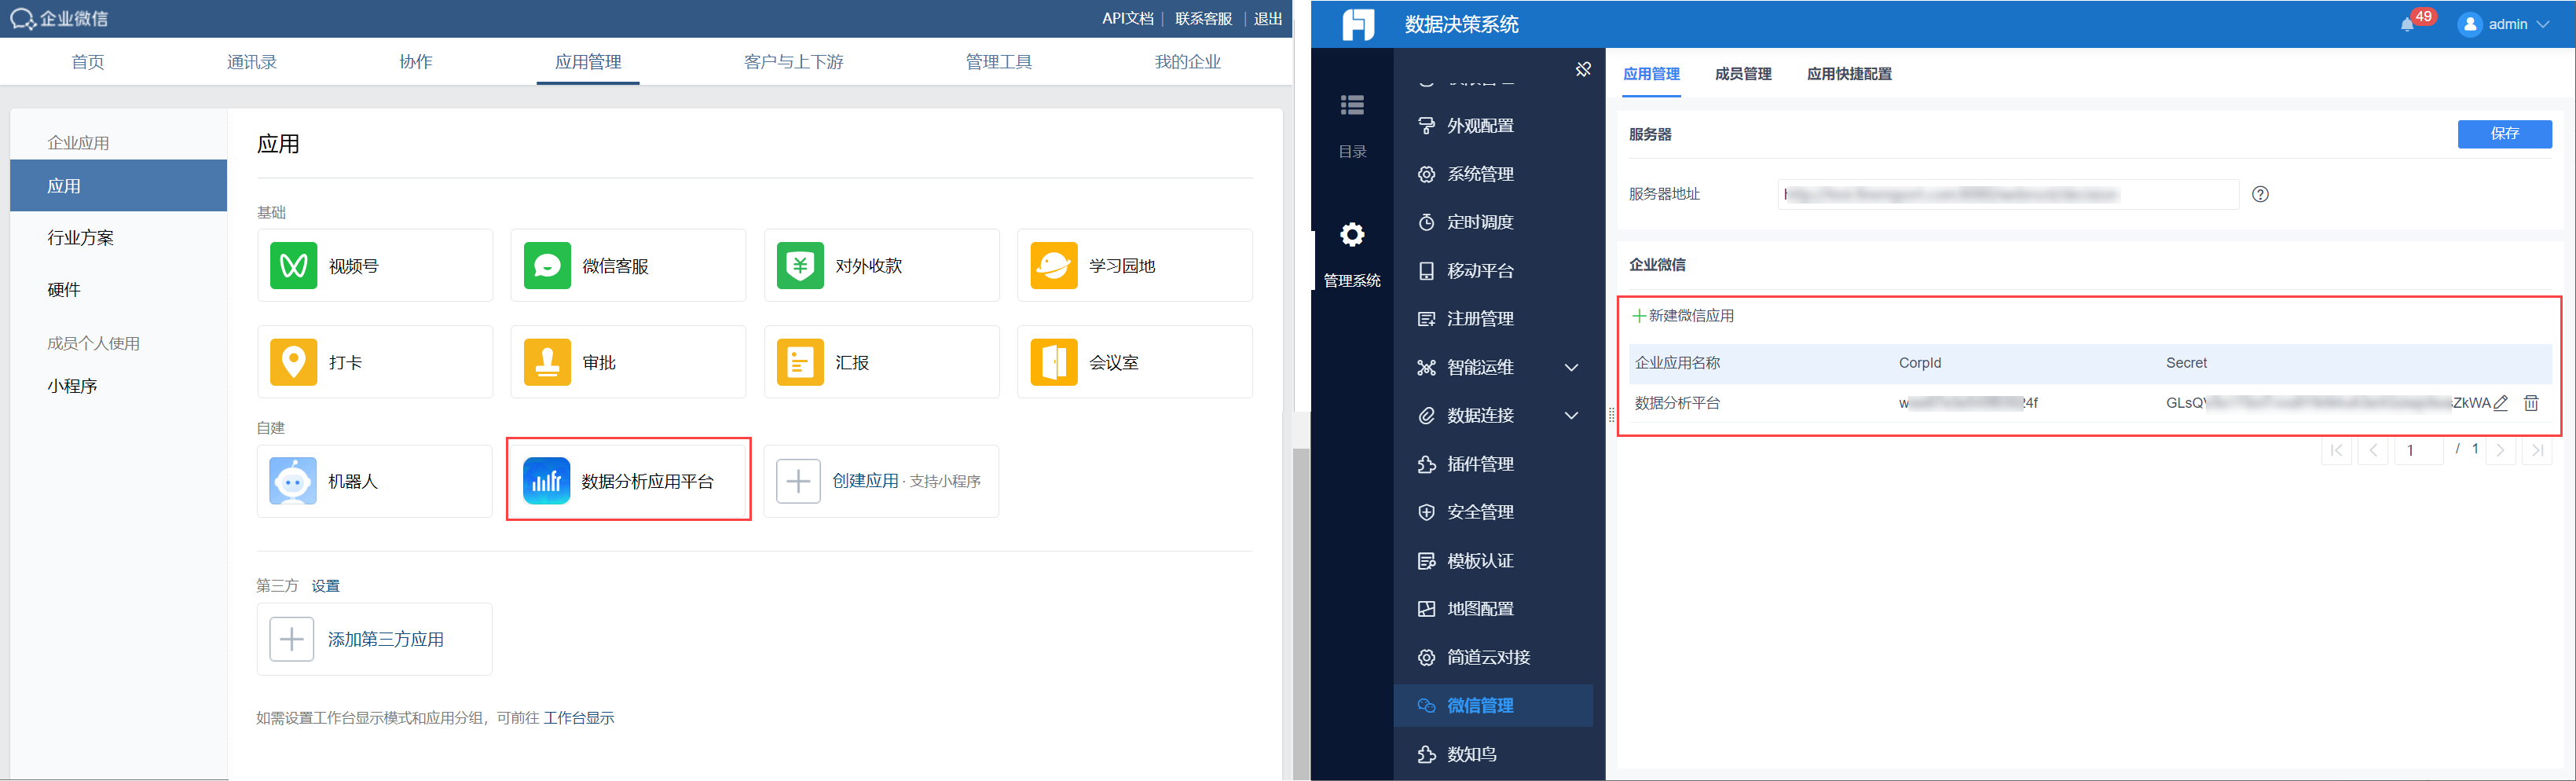Go to the last page arrow

[x=2537, y=451]
